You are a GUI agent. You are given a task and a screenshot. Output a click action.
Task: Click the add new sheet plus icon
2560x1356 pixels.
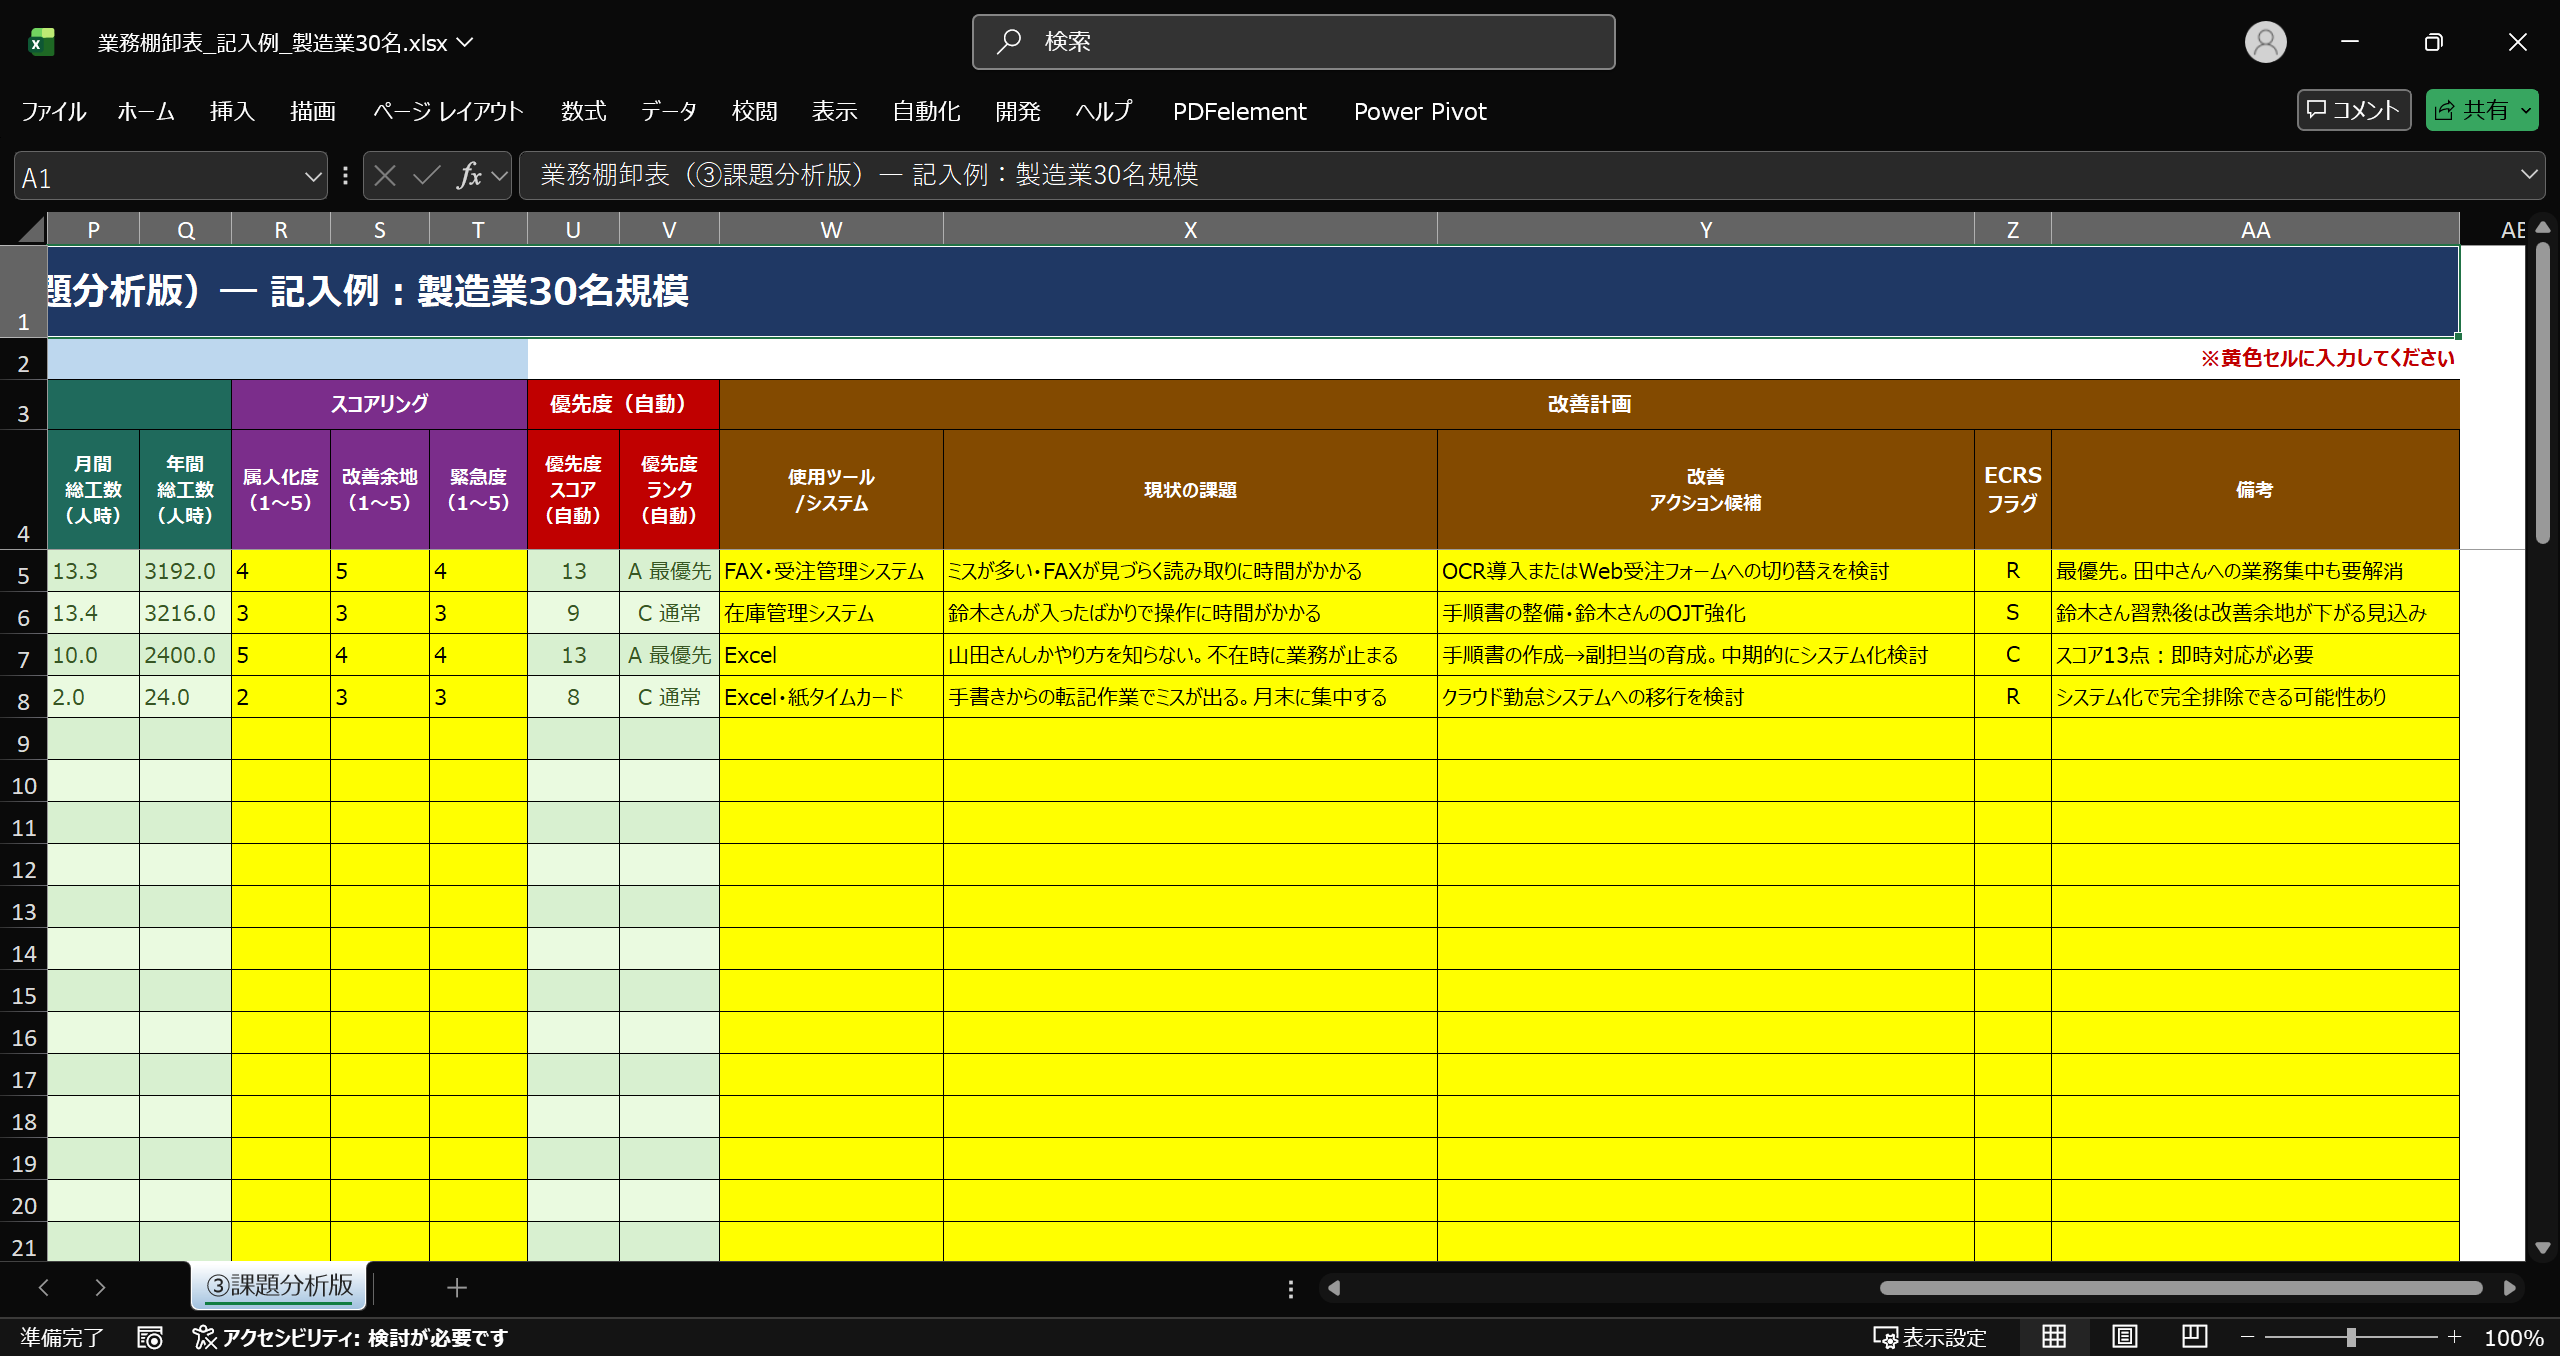[x=457, y=1288]
